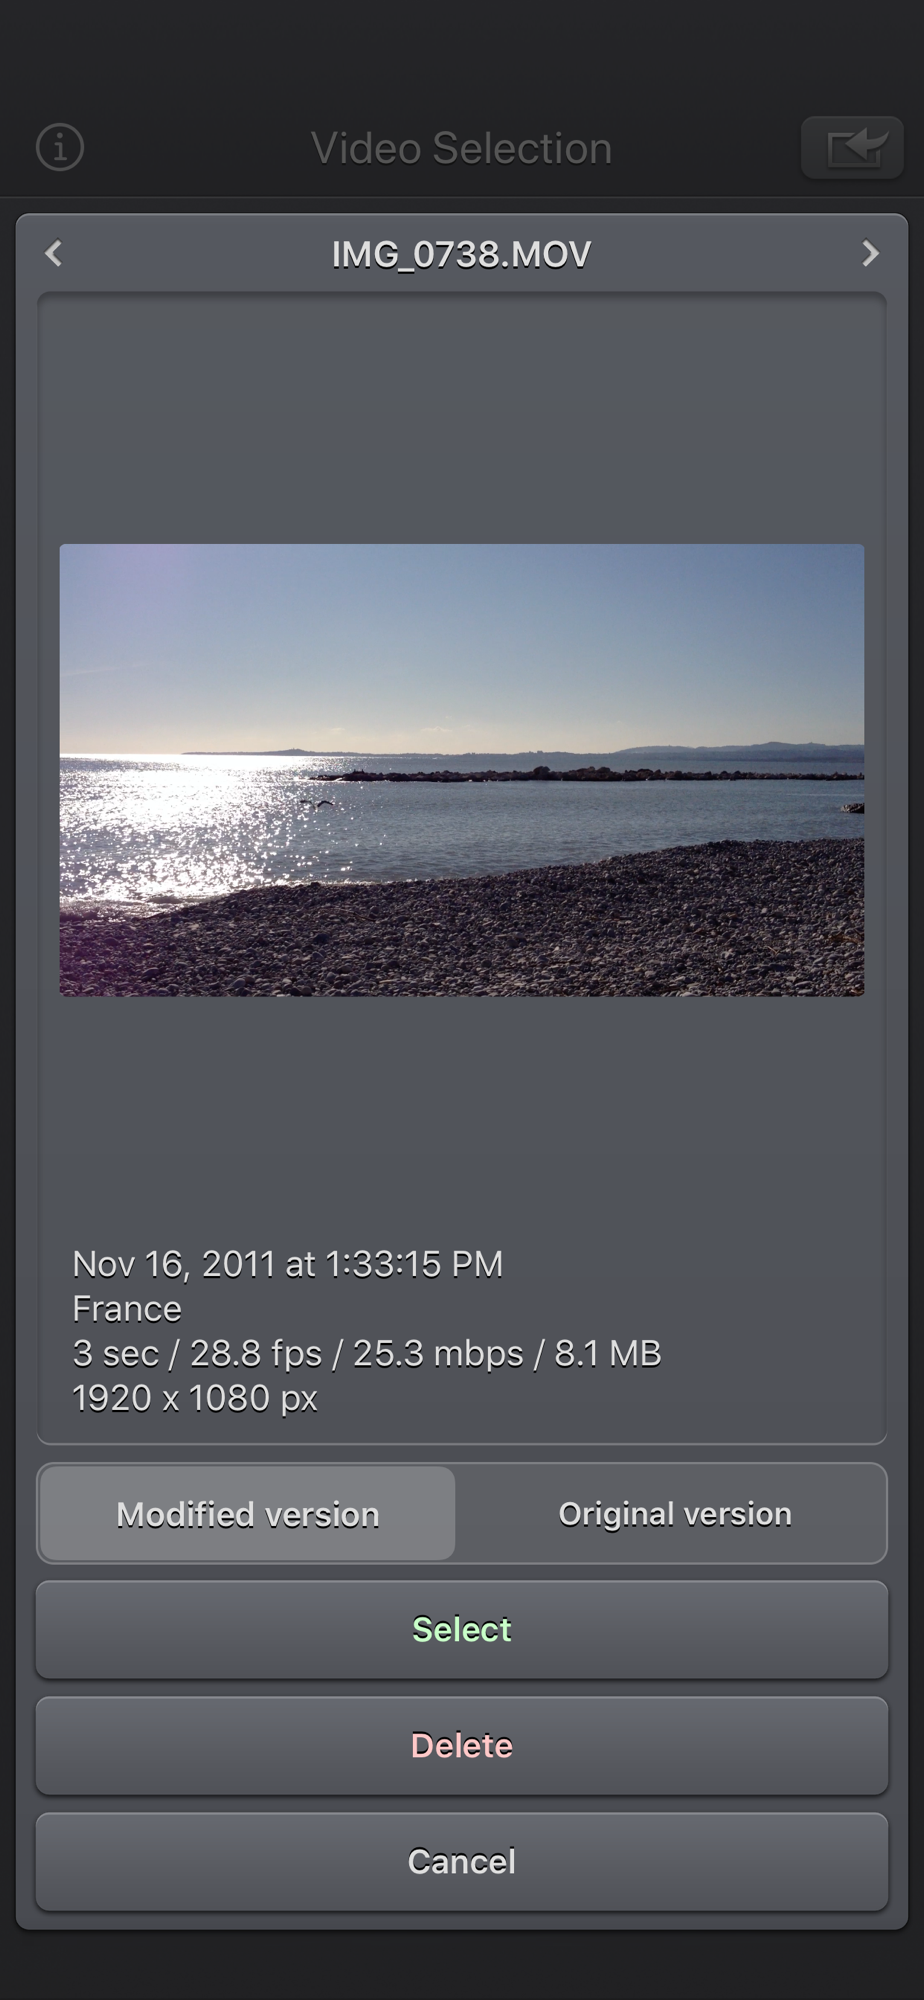Viewport: 924px width, 2000px height.
Task: Tap the beach video preview thumbnail
Action: [x=462, y=770]
